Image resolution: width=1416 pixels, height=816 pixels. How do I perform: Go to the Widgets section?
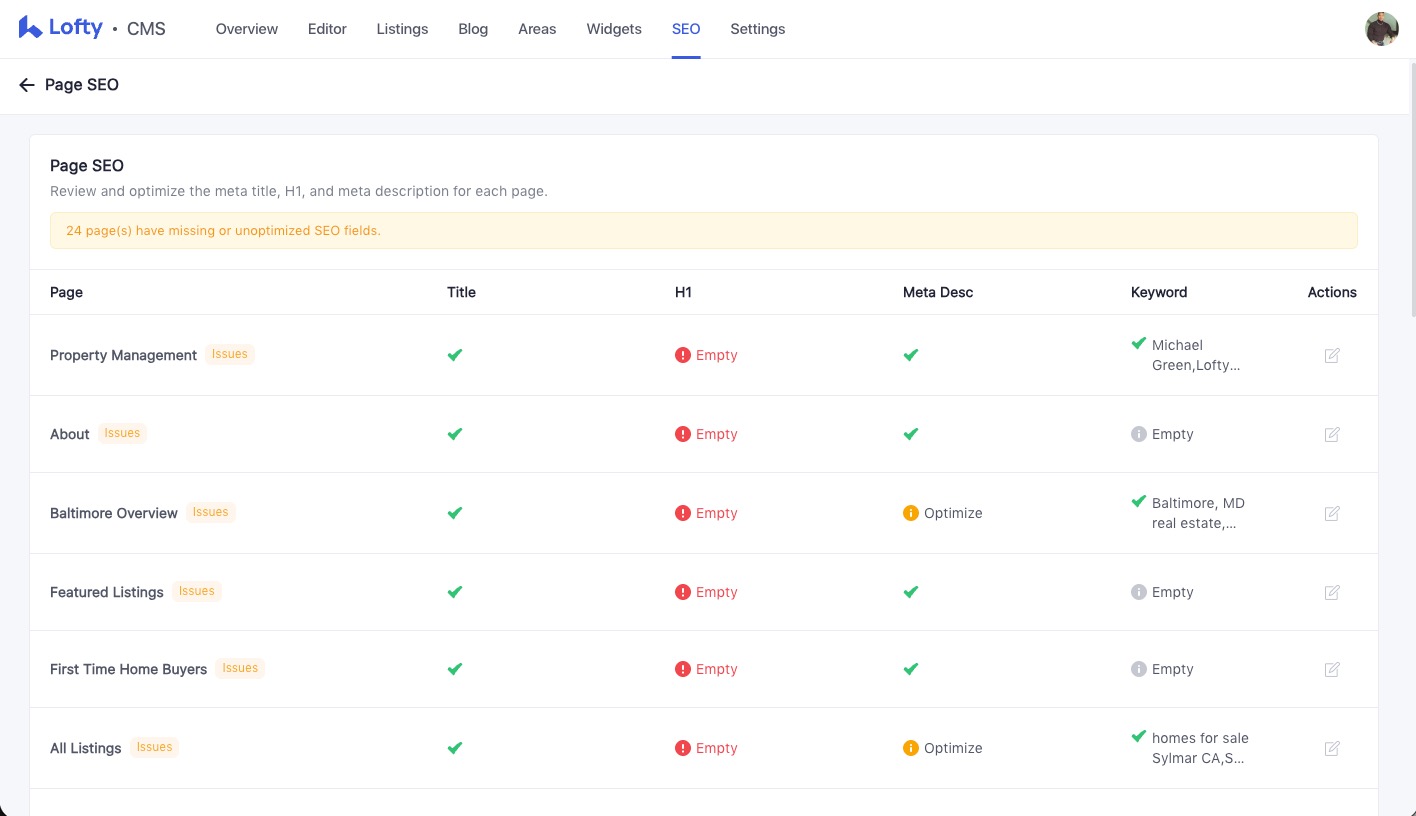(x=613, y=29)
